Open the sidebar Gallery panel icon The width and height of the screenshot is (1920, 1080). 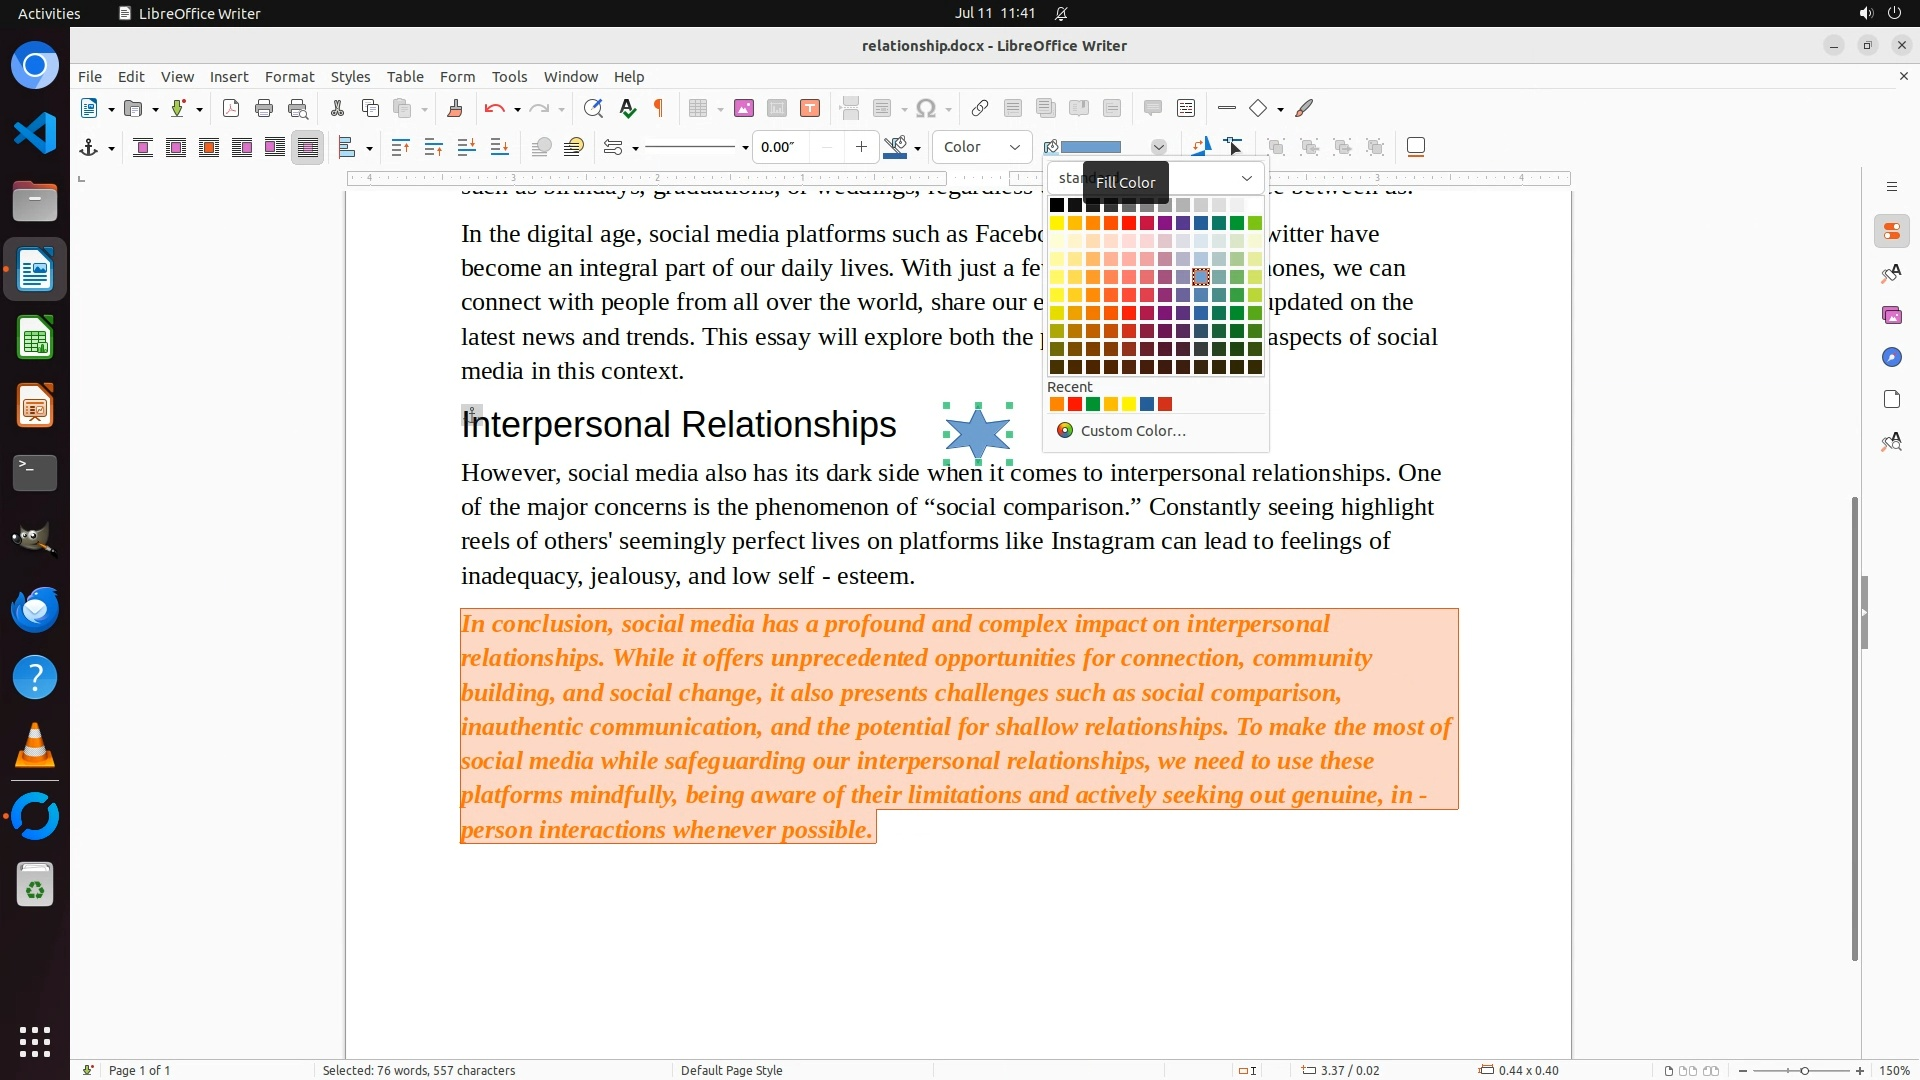tap(1891, 315)
